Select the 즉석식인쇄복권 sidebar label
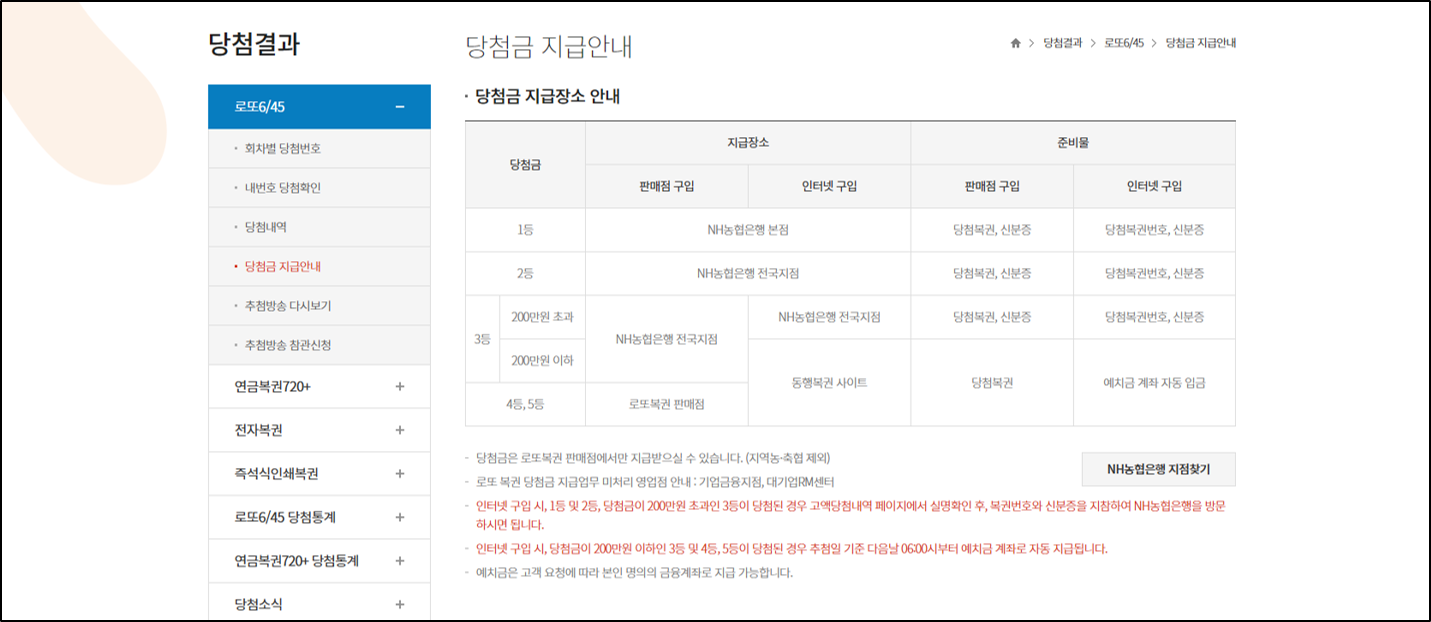This screenshot has height=622, width=1431. 276,473
